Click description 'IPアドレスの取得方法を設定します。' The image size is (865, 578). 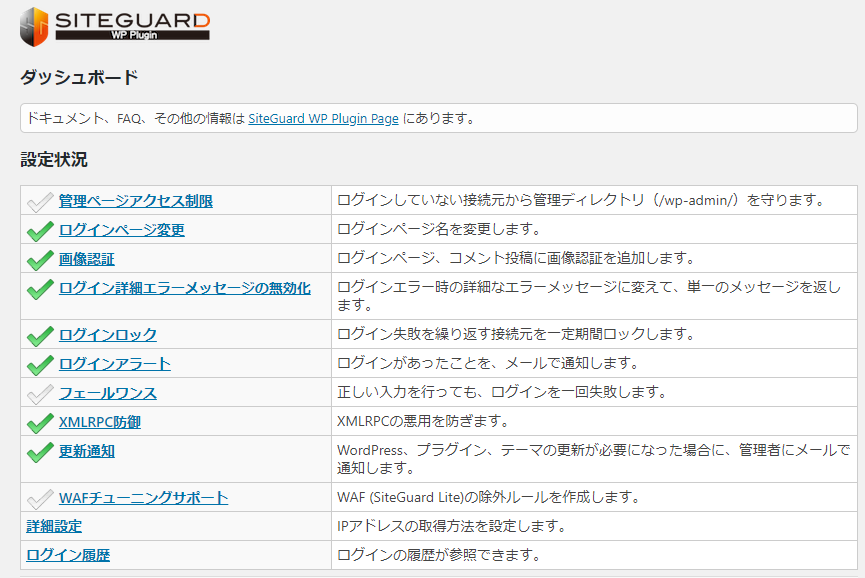[452, 526]
